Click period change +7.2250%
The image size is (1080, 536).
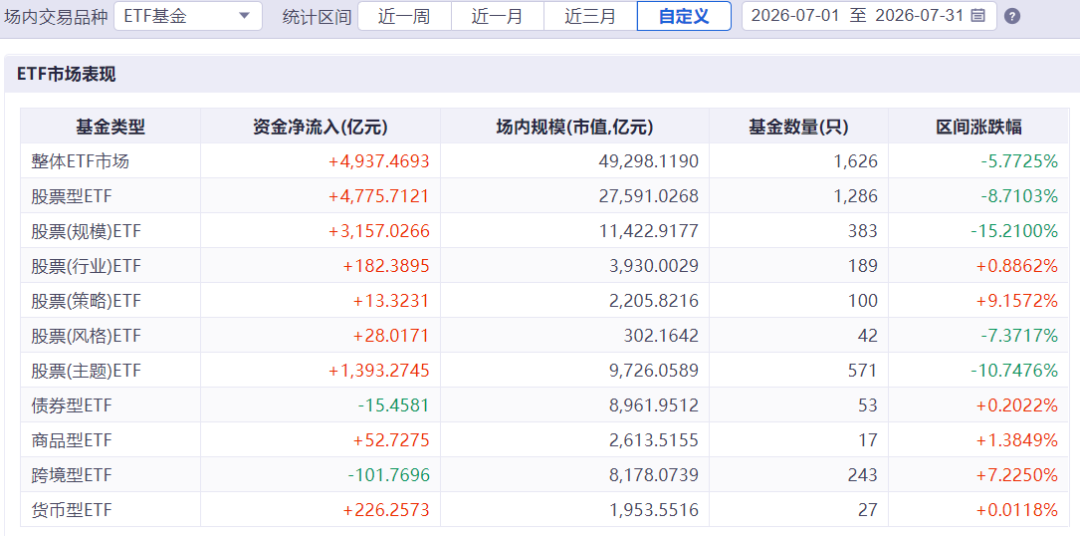(x=1017, y=475)
